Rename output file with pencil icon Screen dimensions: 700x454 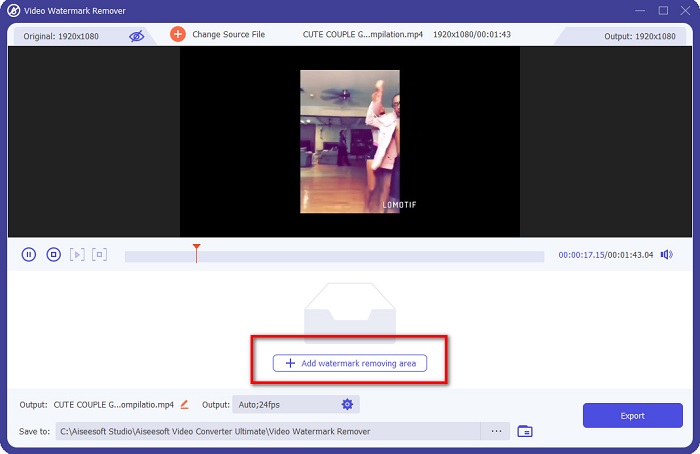[183, 404]
